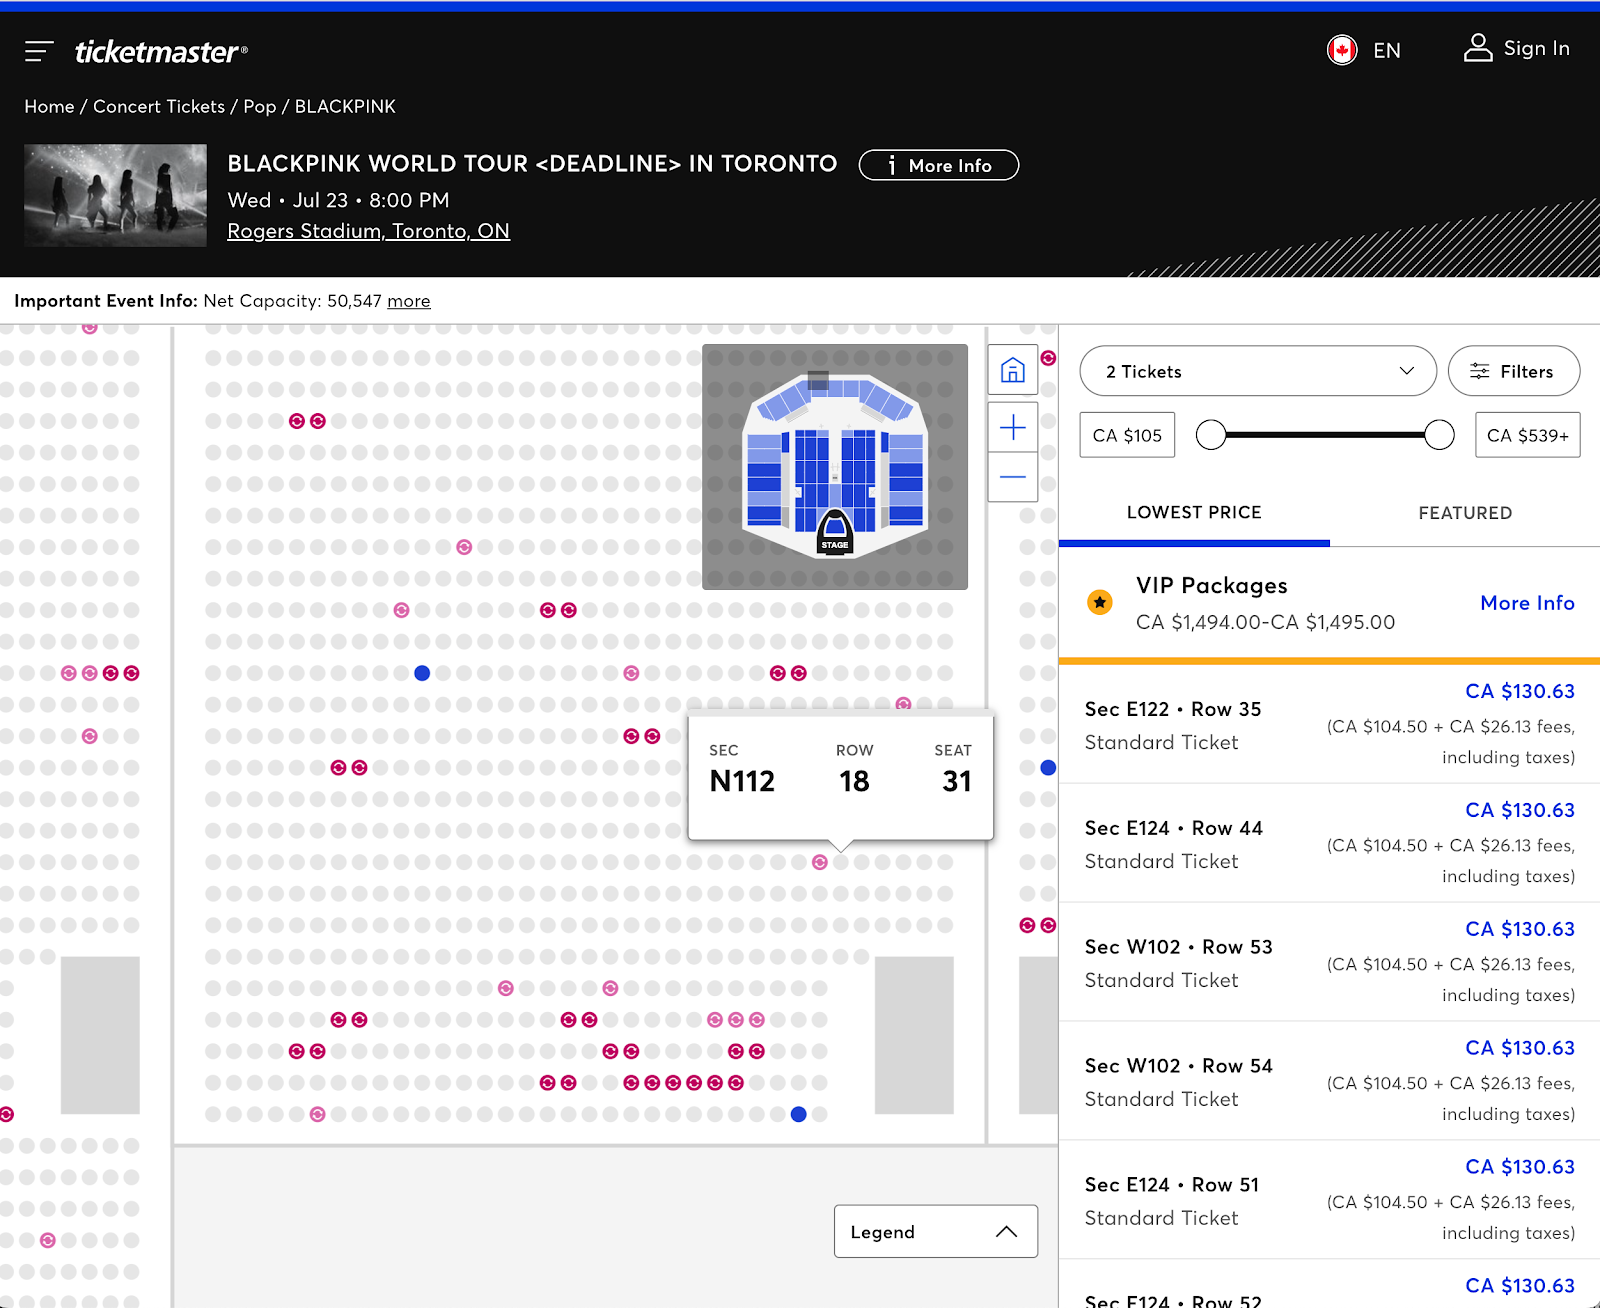1600x1308 pixels.
Task: Click the Home breadcrumb link
Action: point(49,106)
